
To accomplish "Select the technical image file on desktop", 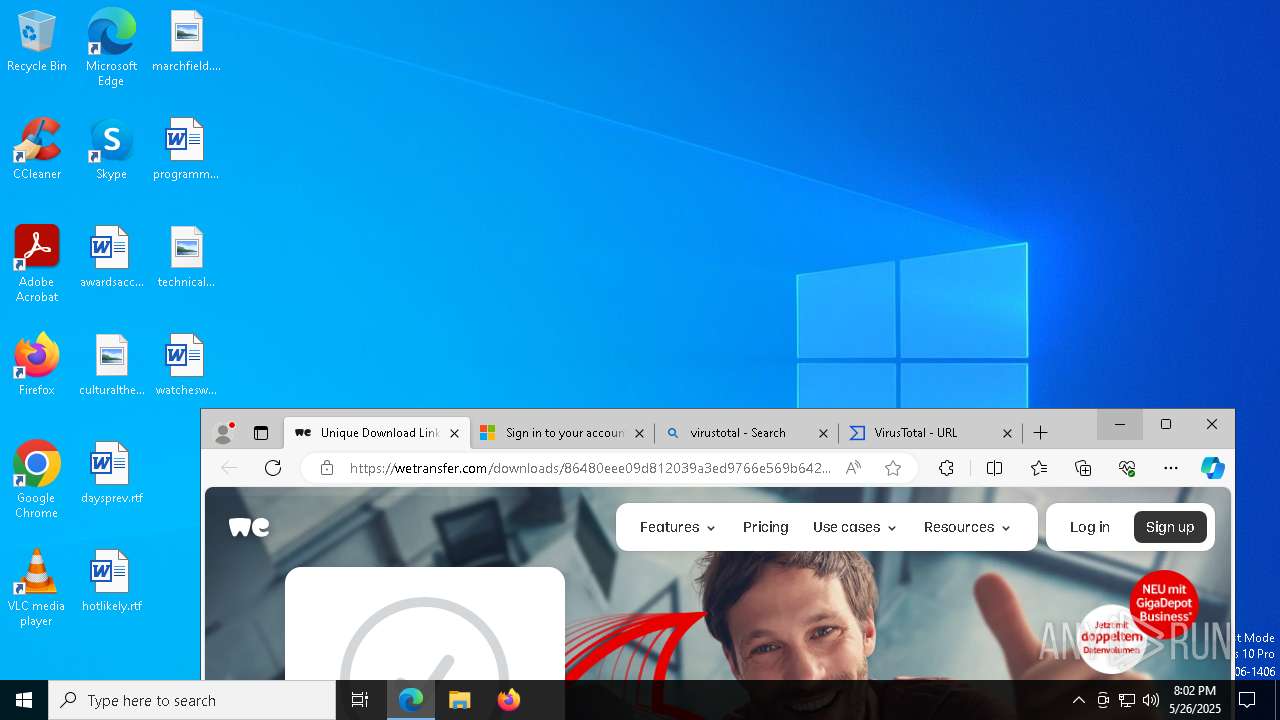I will 186,258.
